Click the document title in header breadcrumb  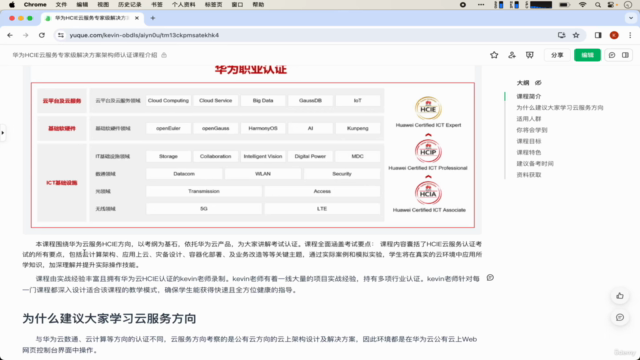(x=84, y=55)
